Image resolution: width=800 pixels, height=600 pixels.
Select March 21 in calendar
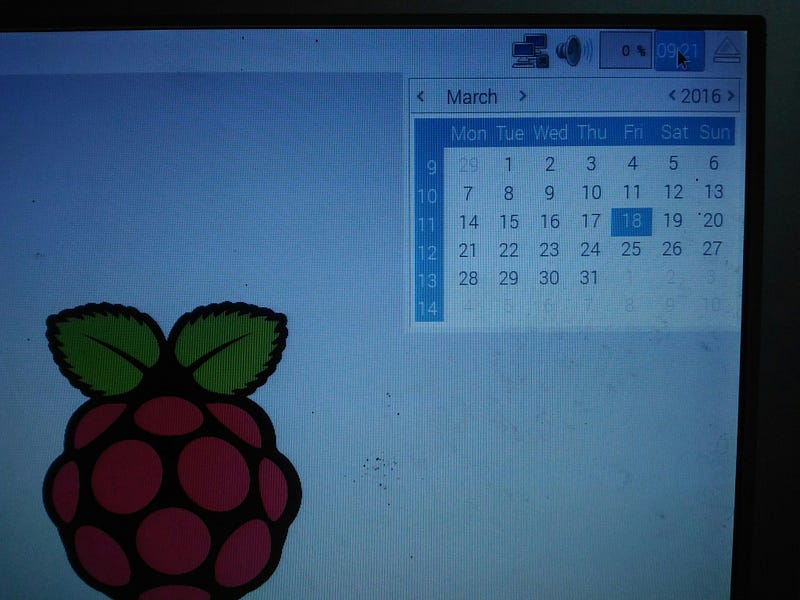[467, 250]
